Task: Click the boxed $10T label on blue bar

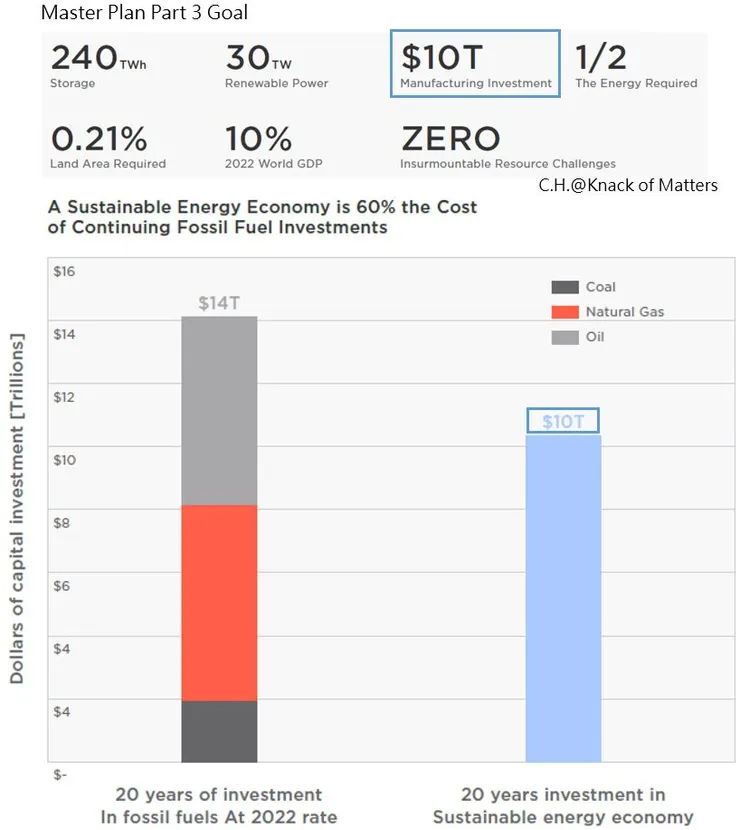Action: coord(562,421)
